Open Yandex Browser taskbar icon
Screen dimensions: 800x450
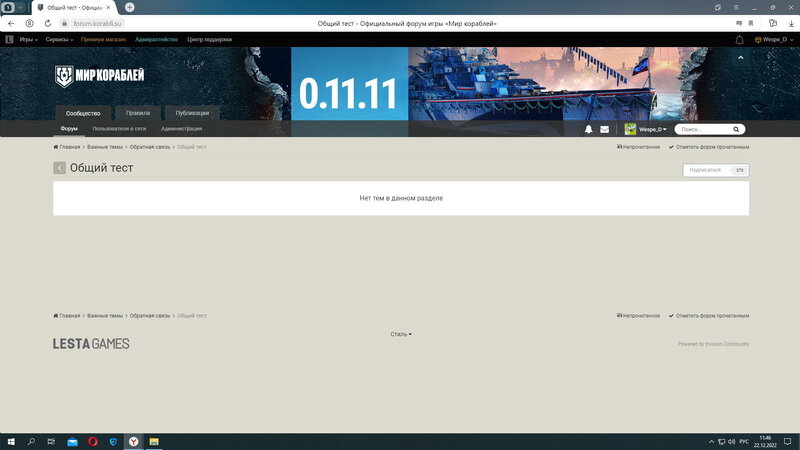134,441
